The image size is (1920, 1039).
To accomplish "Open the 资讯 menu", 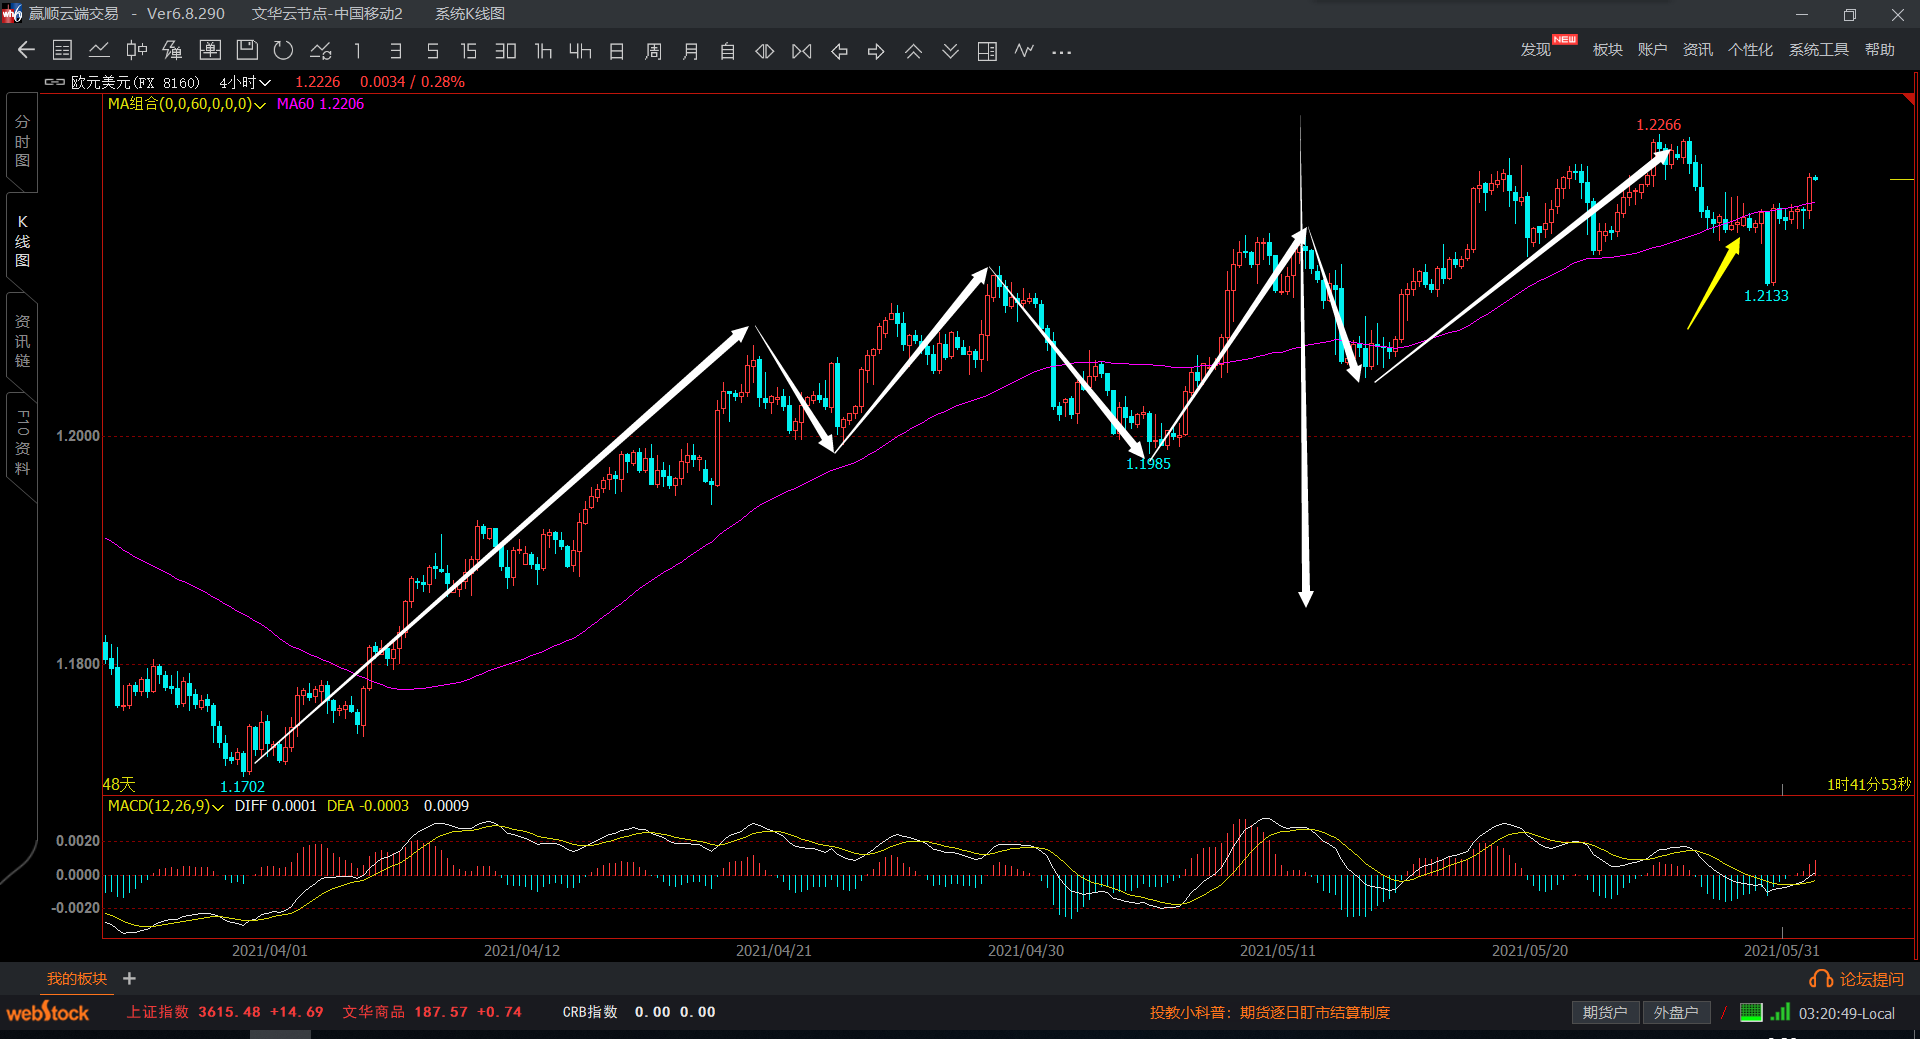I will [x=1698, y=50].
